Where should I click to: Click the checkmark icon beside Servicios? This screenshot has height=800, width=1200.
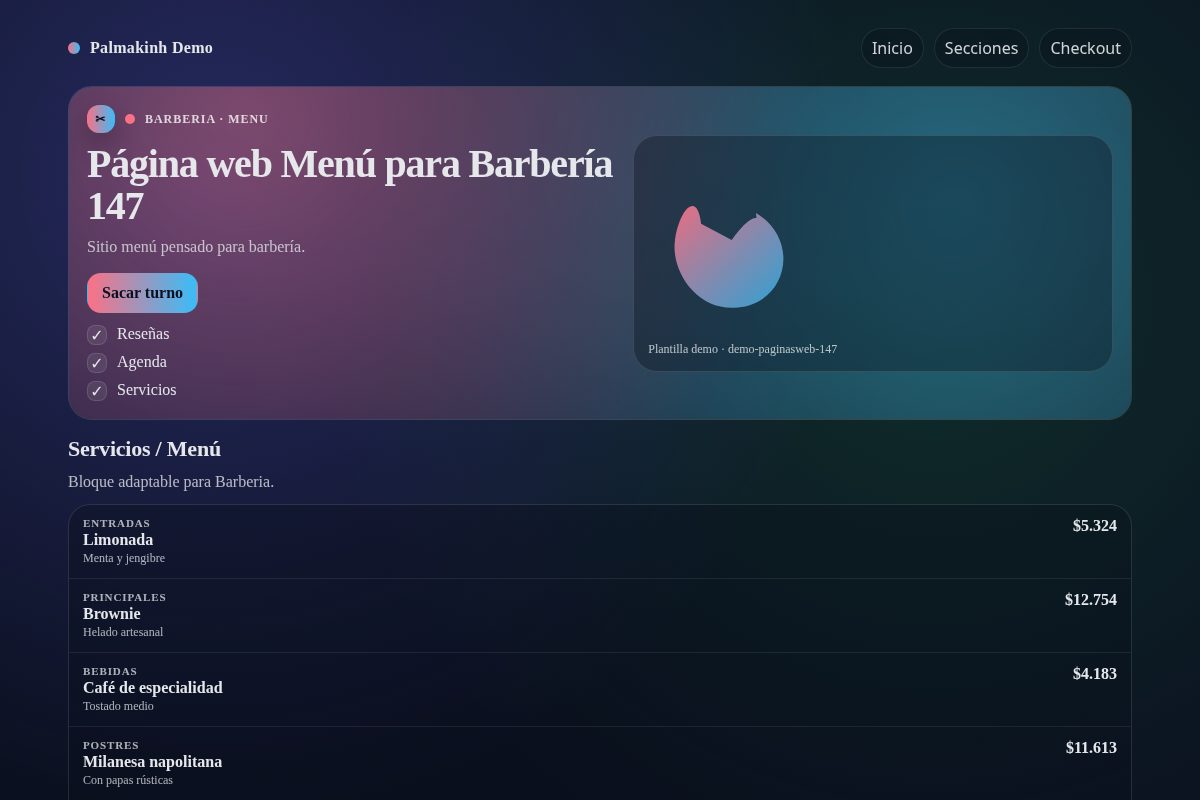[97, 390]
